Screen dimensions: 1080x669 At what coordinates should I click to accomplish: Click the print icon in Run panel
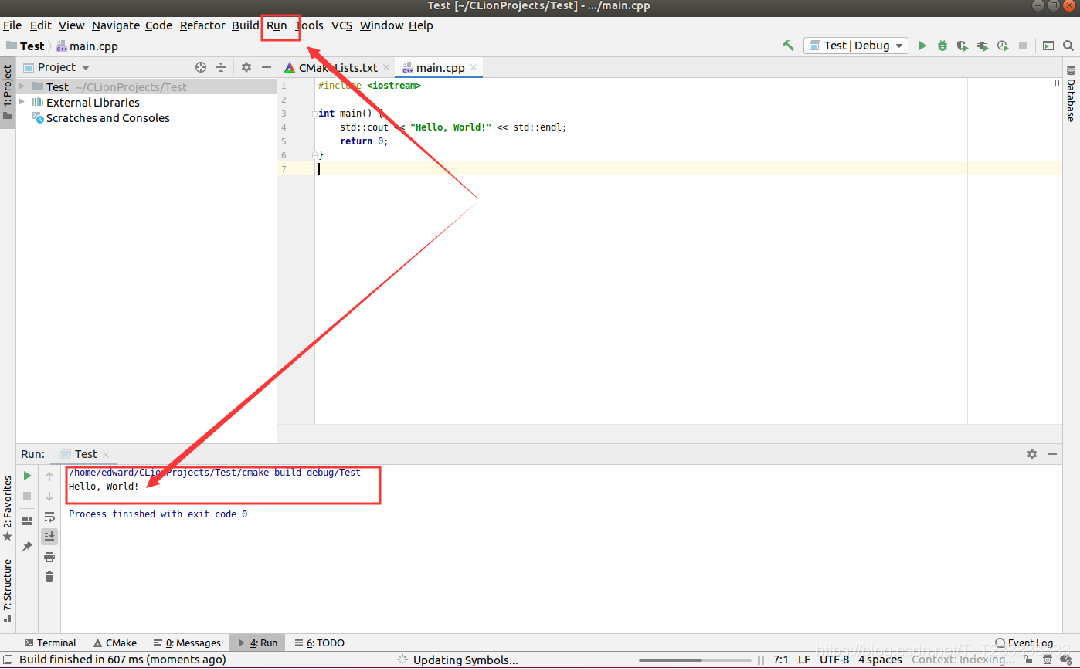point(50,557)
